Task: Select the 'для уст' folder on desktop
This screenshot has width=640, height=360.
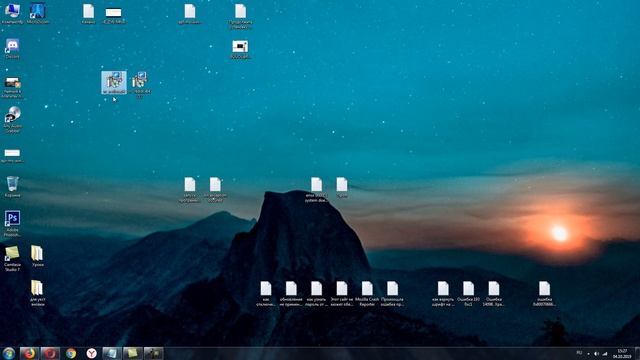Action: coord(37,293)
